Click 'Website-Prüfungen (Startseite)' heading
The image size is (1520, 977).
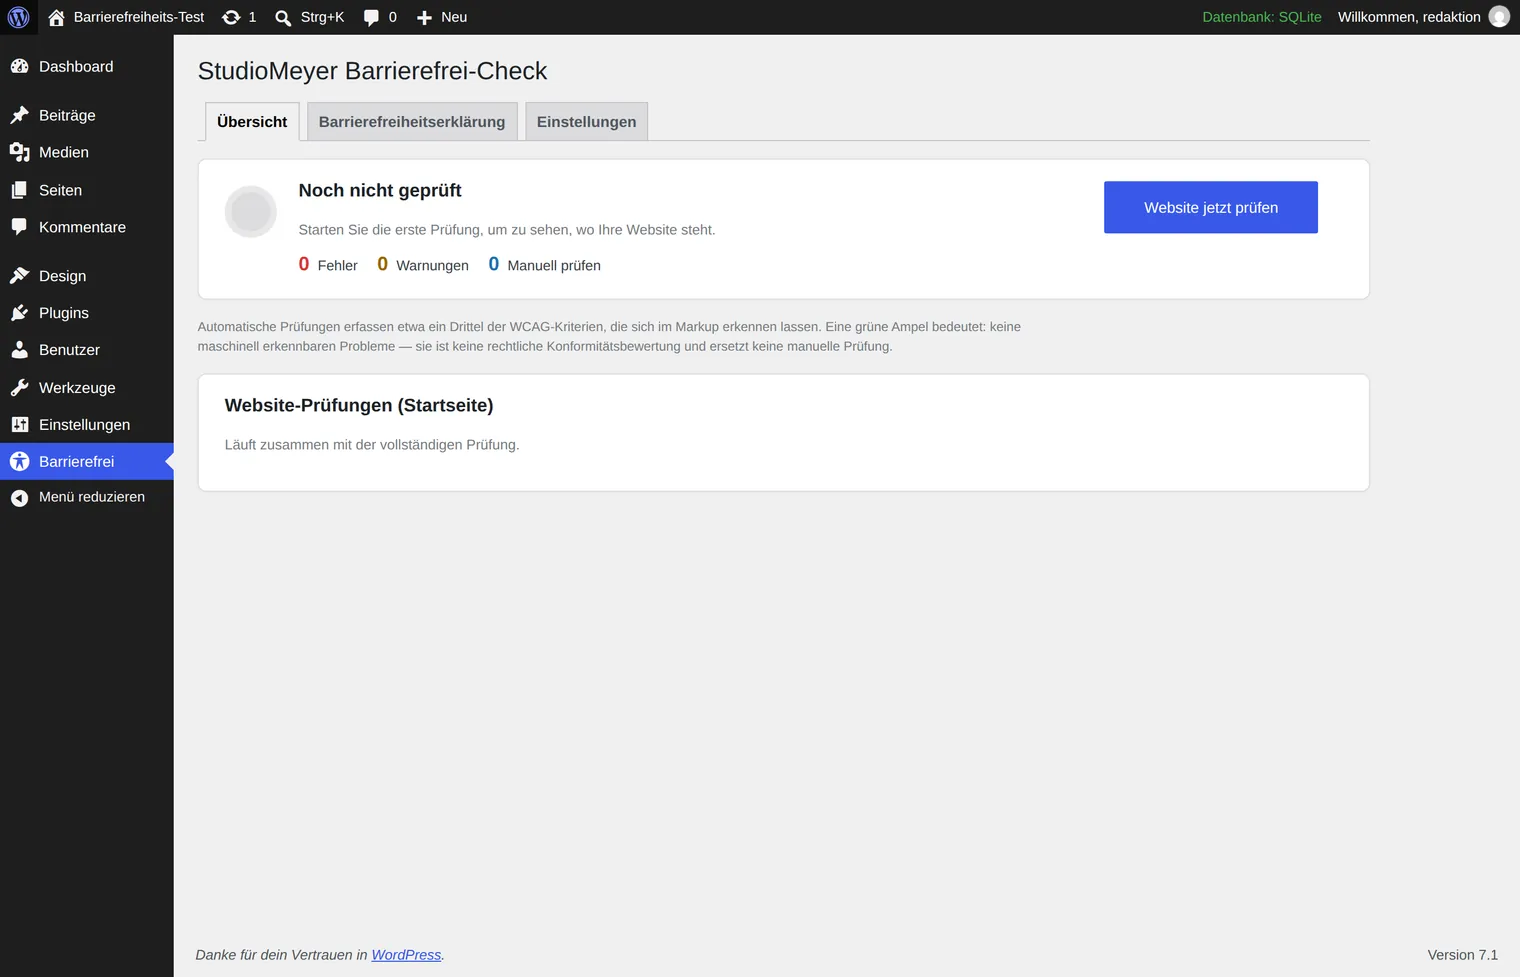pyautogui.click(x=359, y=405)
